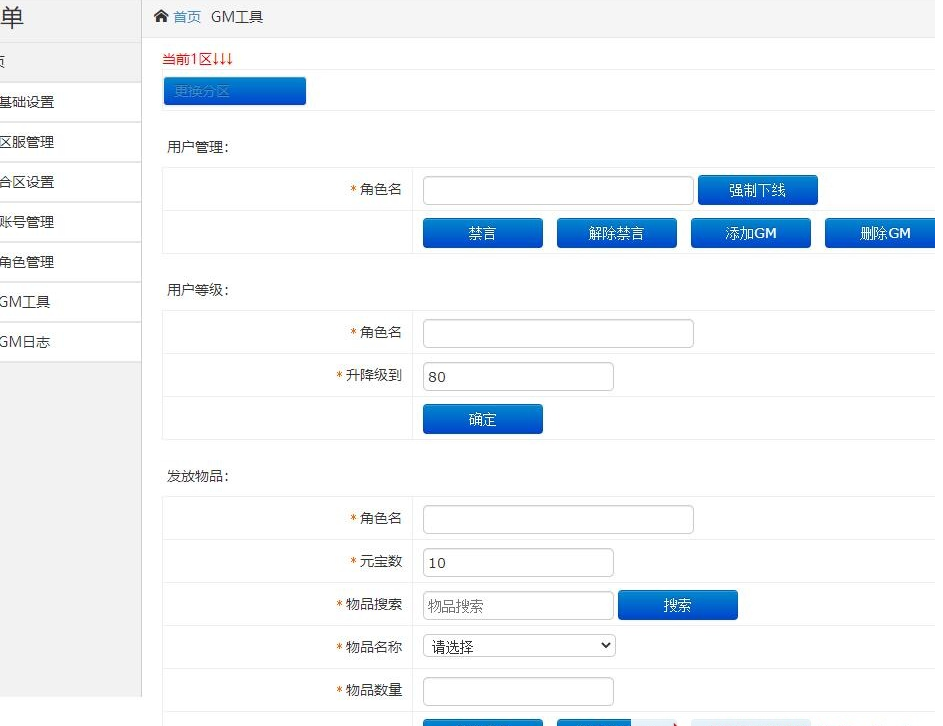The image size is (943, 726).
Task: Open 基础设置 in the sidebar
Action: point(28,102)
